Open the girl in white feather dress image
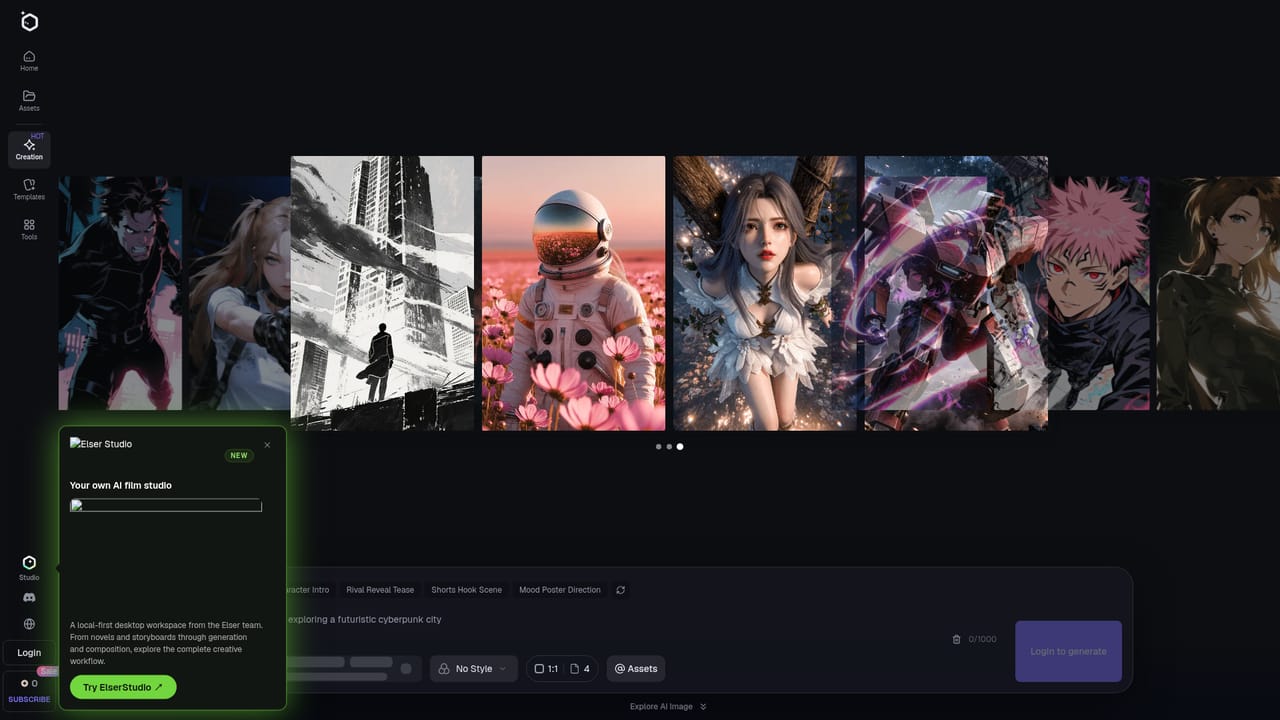The image size is (1280, 720). click(x=765, y=293)
